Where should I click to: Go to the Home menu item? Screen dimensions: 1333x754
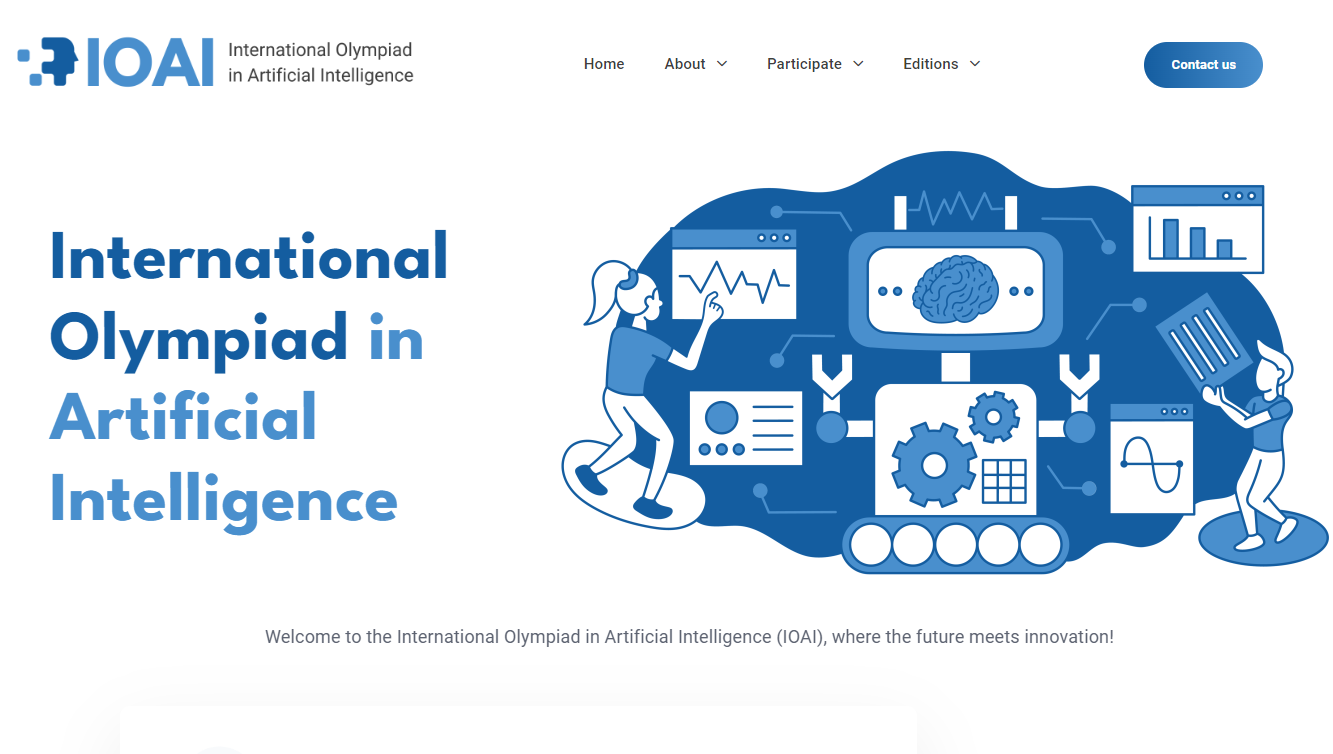pyautogui.click(x=604, y=64)
